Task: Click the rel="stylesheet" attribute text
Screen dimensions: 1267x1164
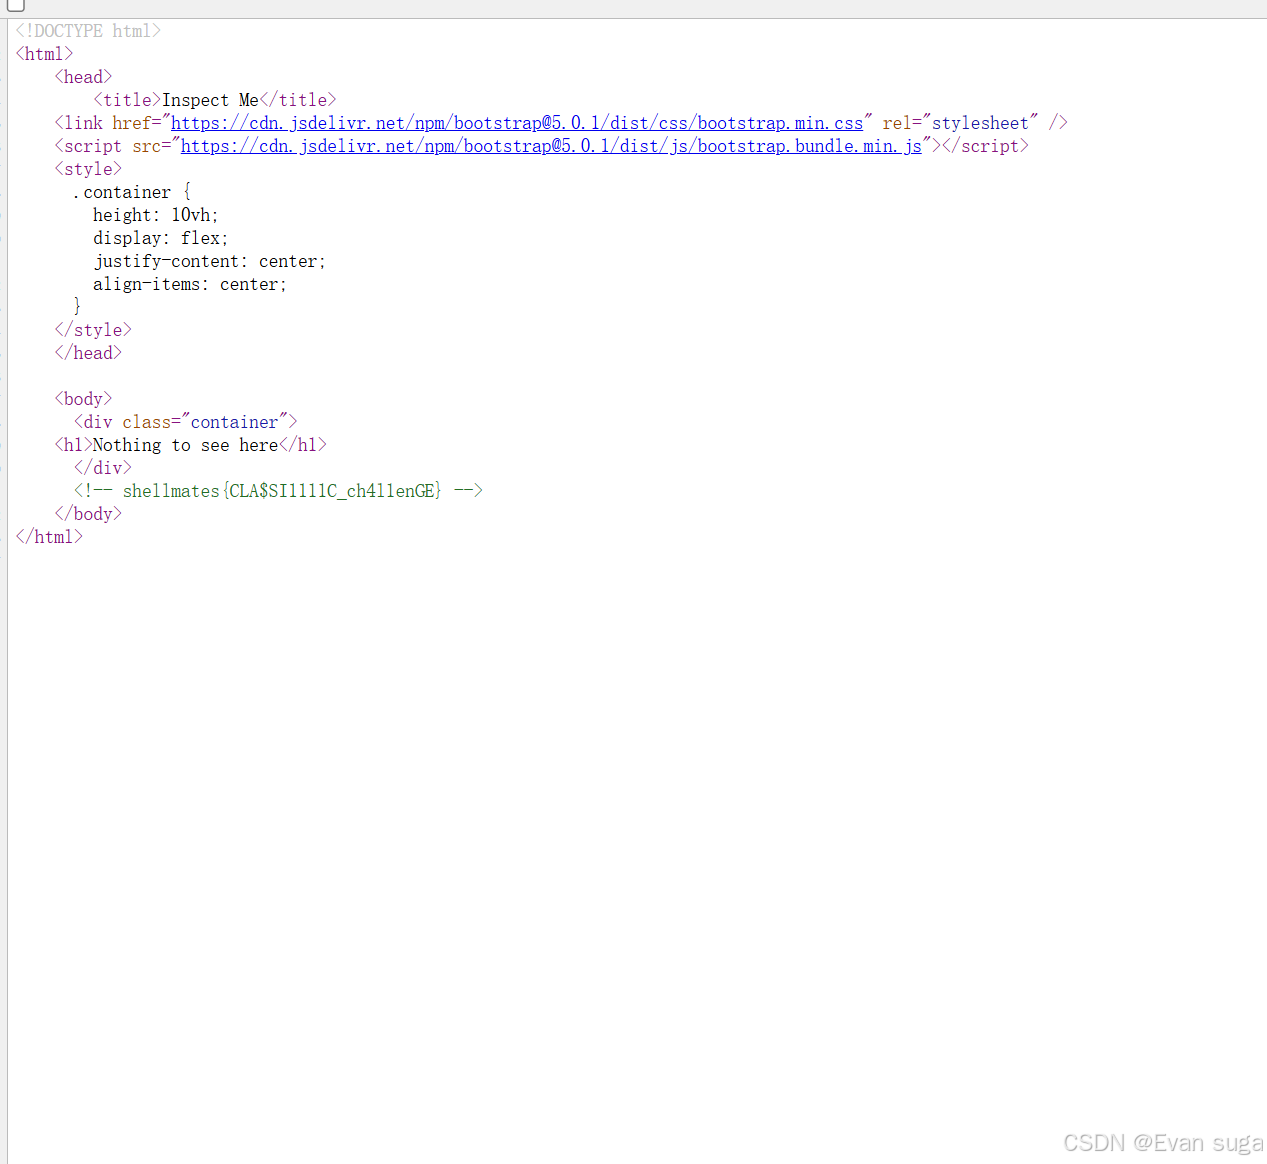Action: 960,122
